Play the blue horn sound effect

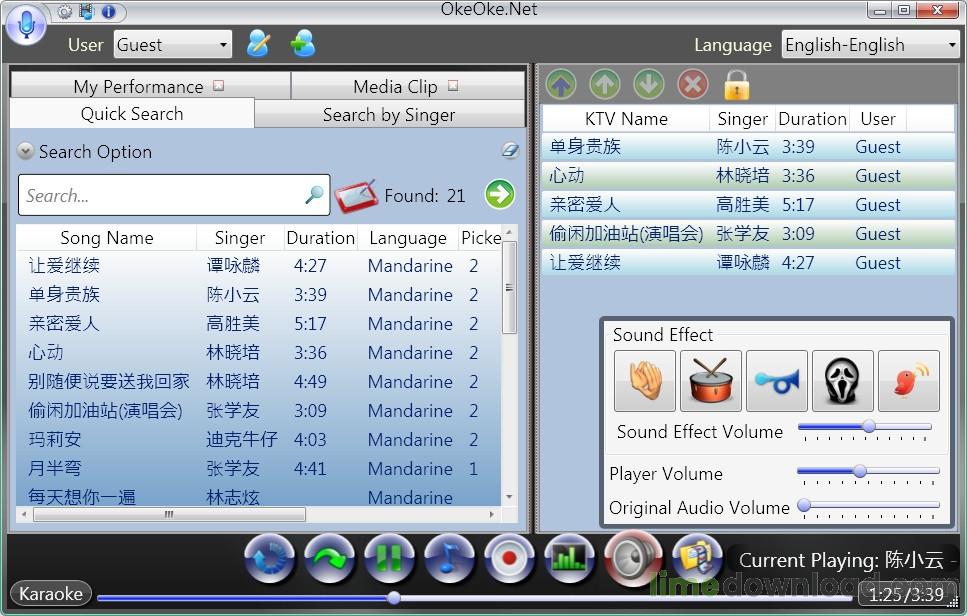pyautogui.click(x=776, y=381)
